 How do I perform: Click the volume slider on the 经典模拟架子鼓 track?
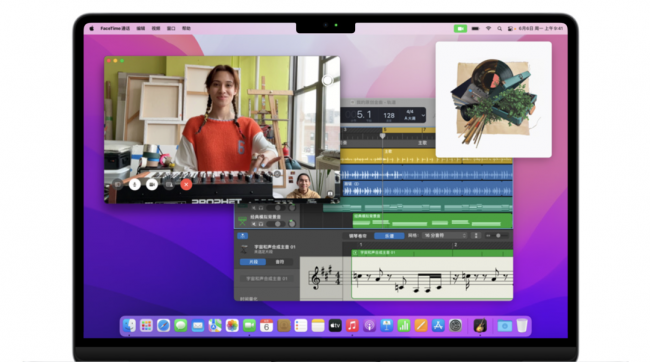pos(276,224)
